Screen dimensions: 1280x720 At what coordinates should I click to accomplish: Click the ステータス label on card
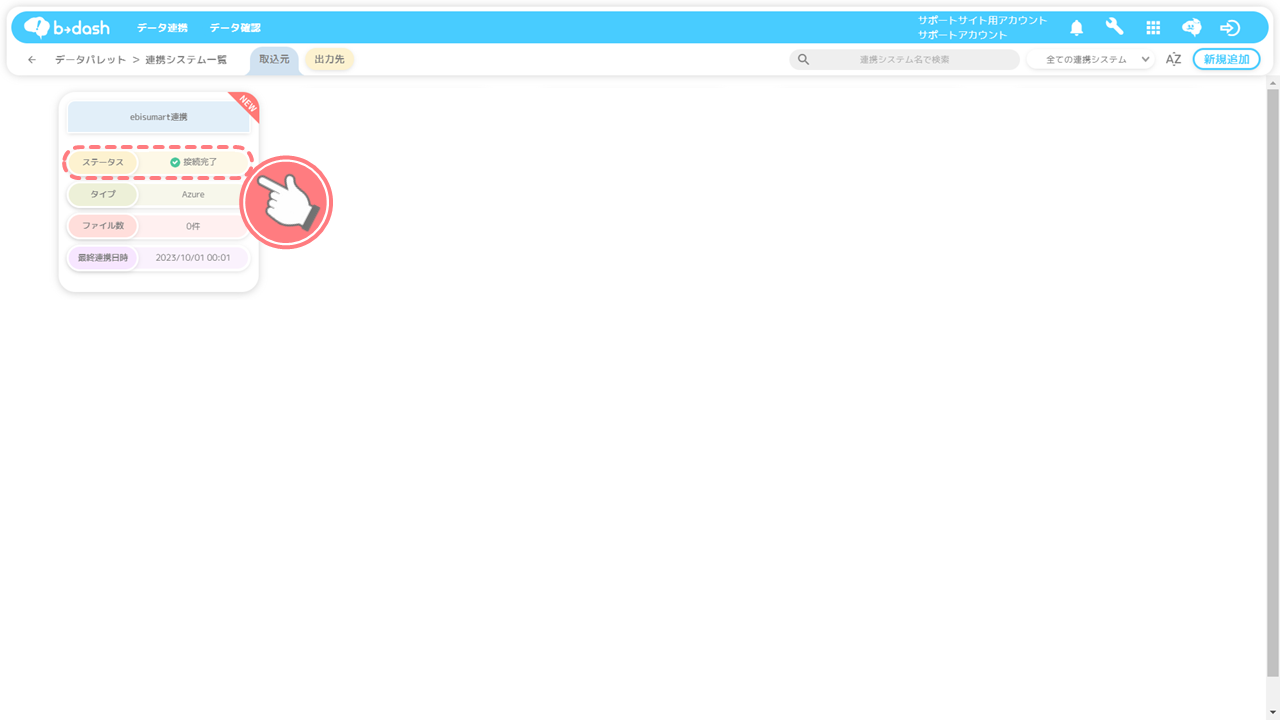click(x=103, y=162)
